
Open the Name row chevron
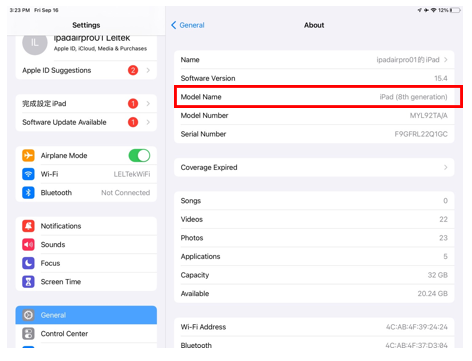[446, 60]
